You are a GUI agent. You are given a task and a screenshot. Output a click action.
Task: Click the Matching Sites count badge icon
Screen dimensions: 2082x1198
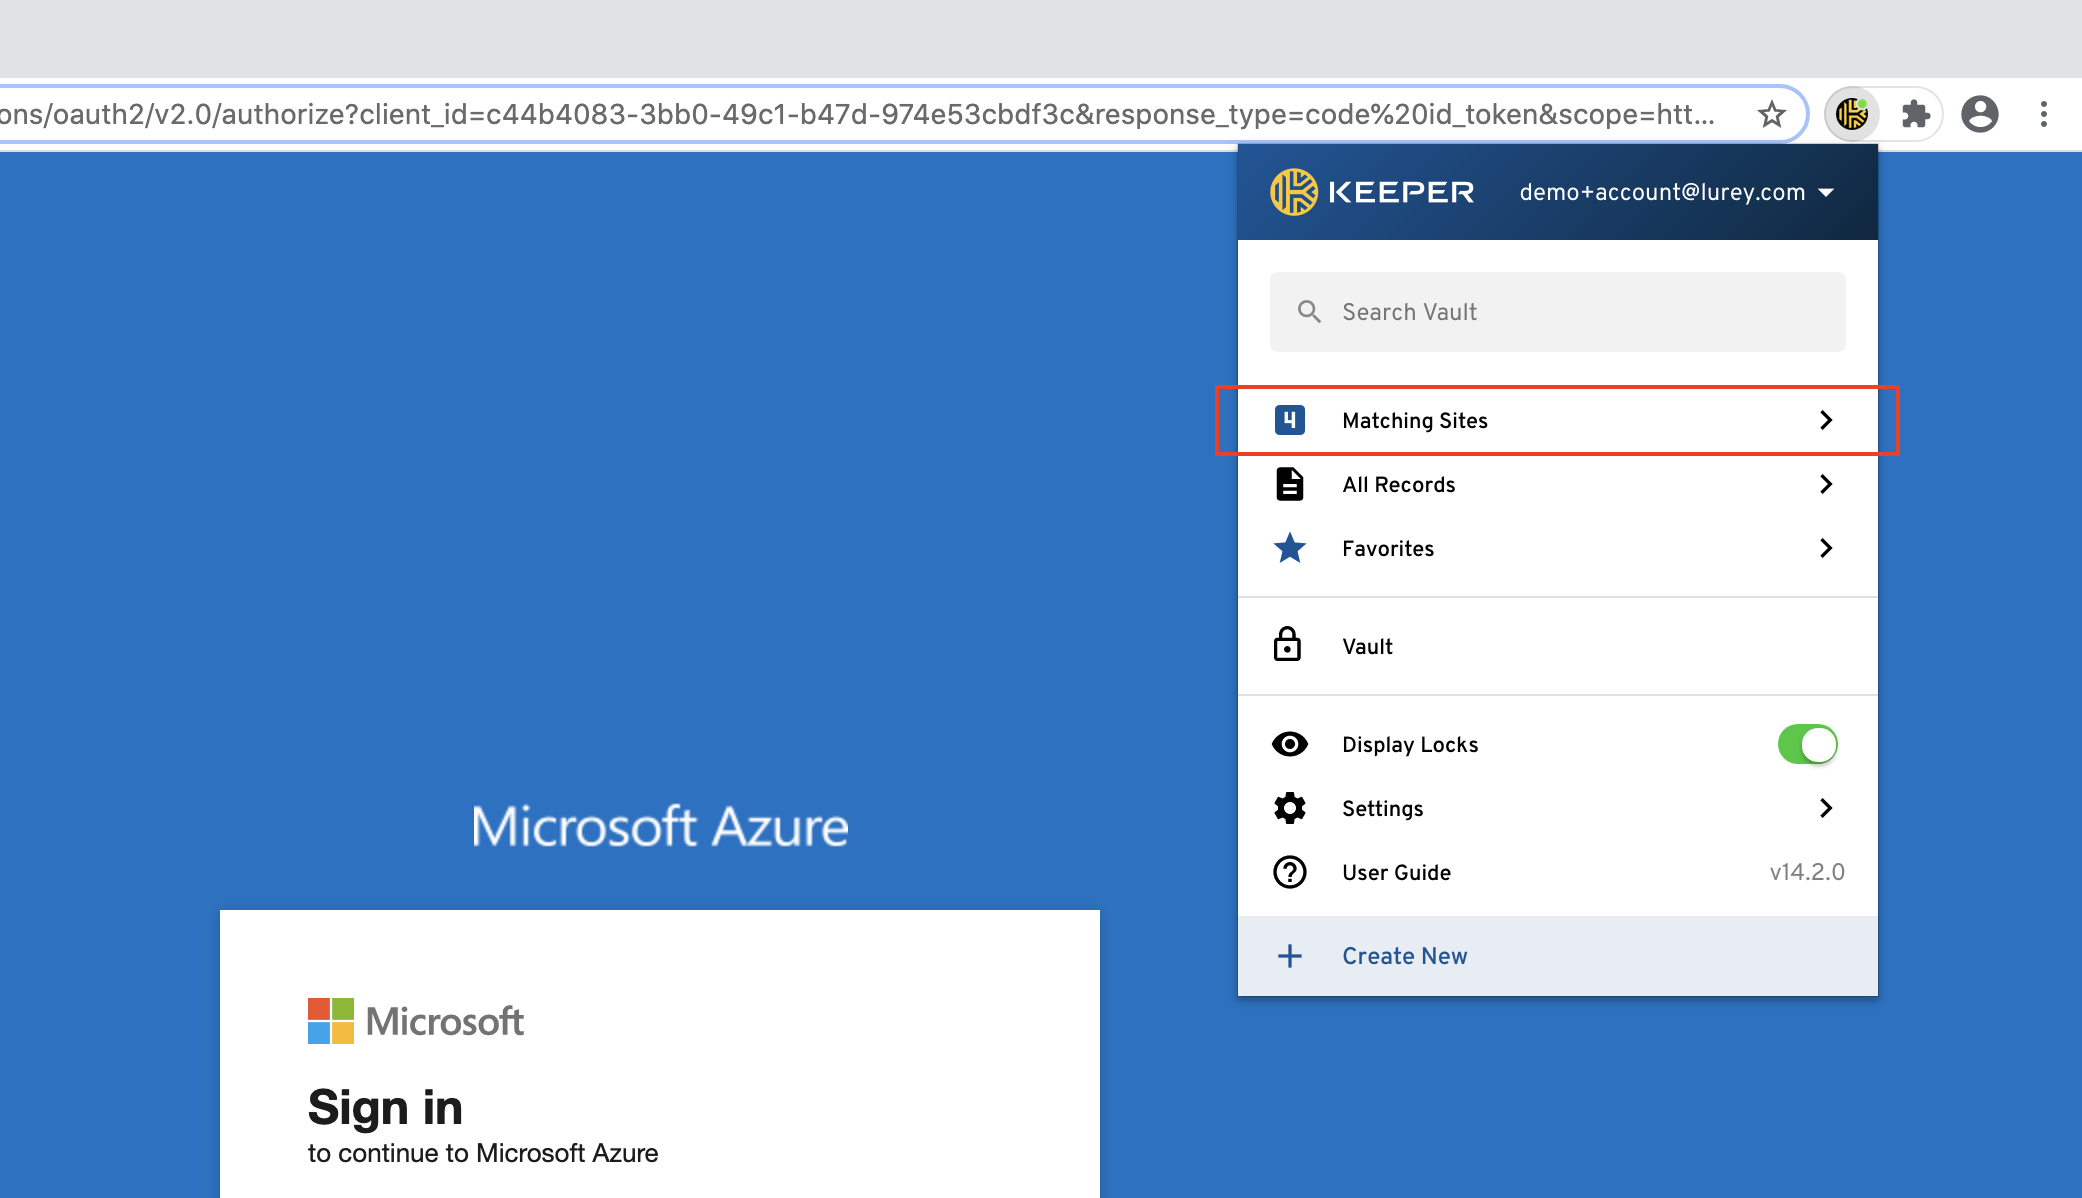click(x=1290, y=420)
